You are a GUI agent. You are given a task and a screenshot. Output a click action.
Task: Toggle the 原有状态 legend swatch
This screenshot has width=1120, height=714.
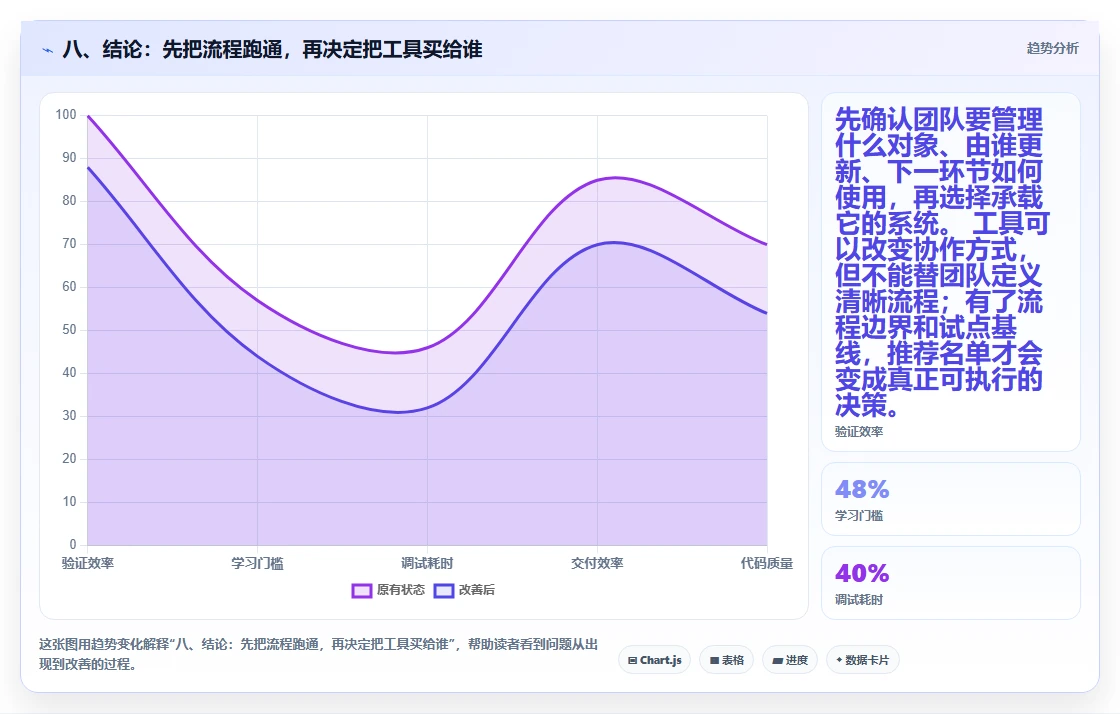coord(361,590)
